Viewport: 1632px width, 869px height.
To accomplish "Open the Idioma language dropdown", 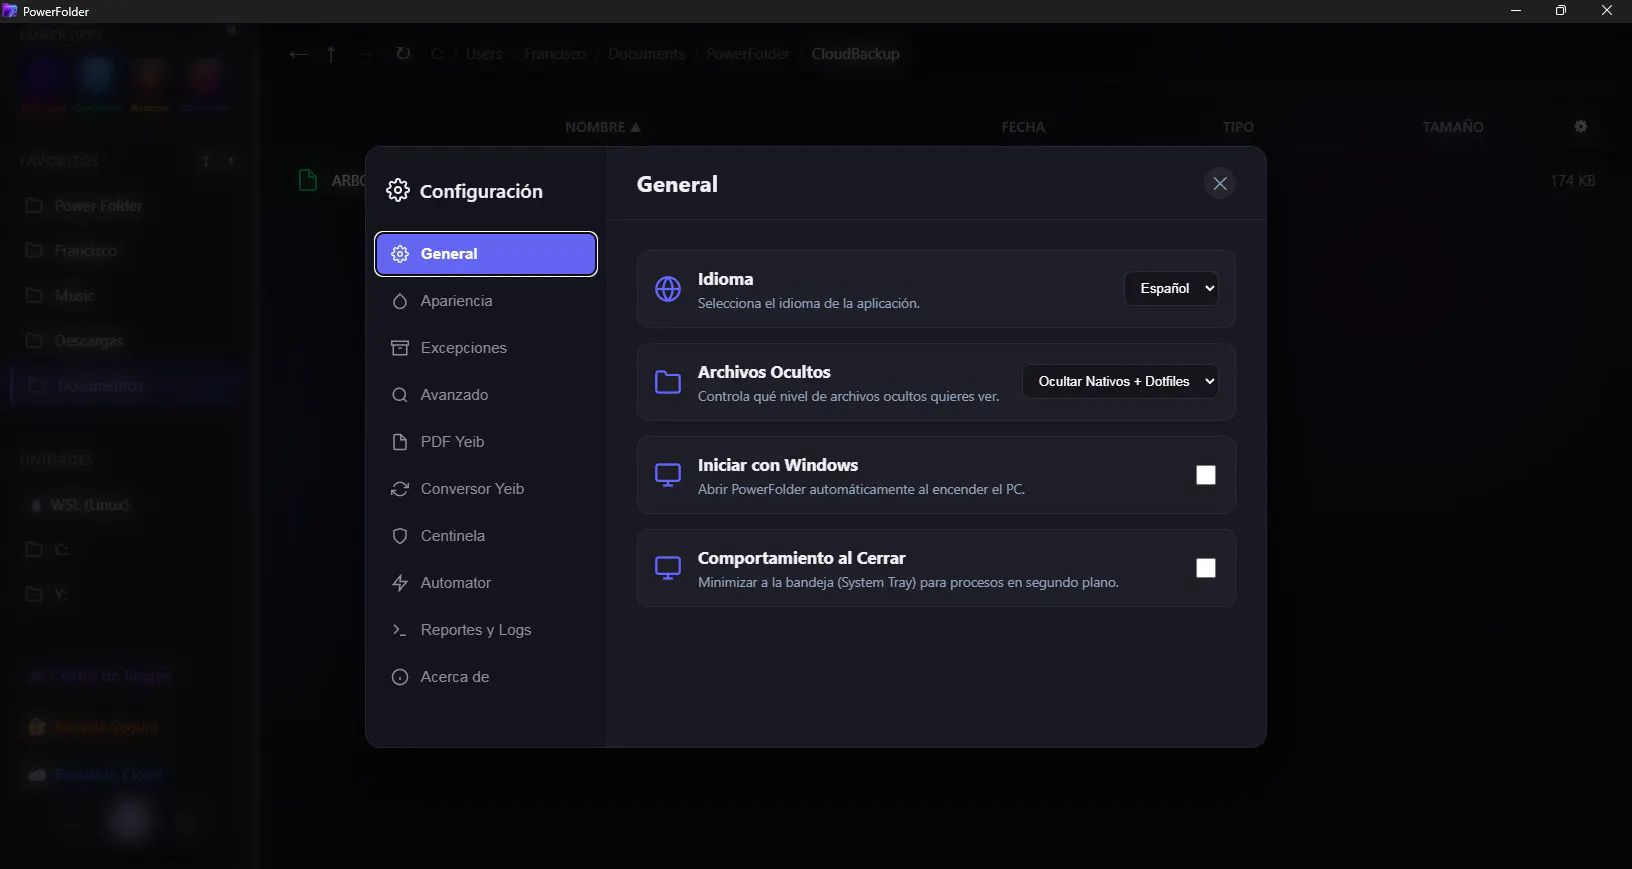I will (1172, 288).
